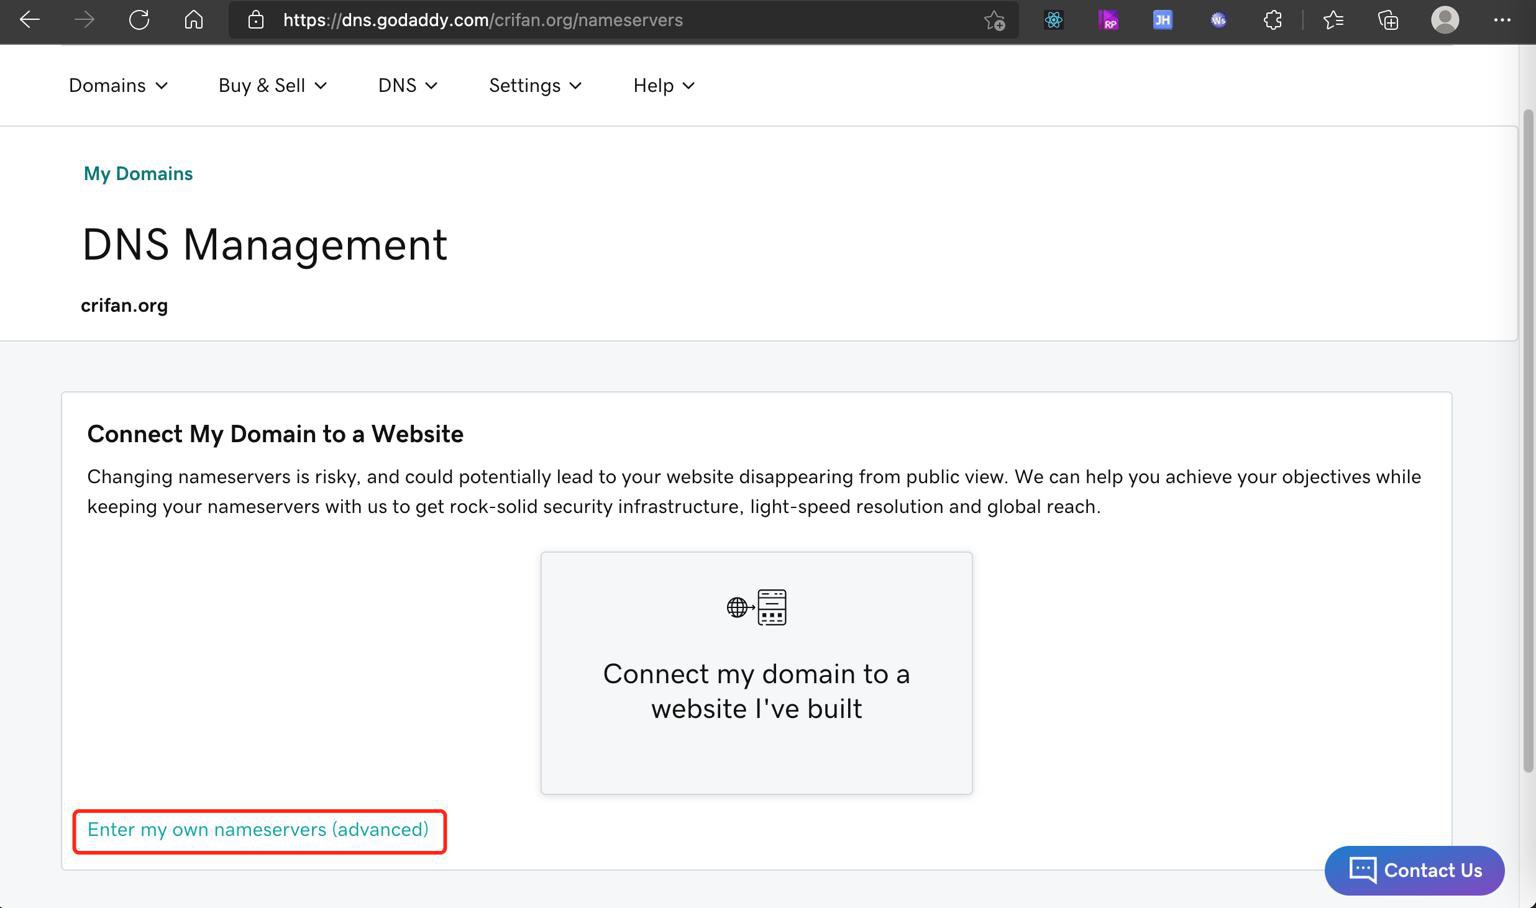
Task: View site info via the lock icon
Action: pos(256,20)
